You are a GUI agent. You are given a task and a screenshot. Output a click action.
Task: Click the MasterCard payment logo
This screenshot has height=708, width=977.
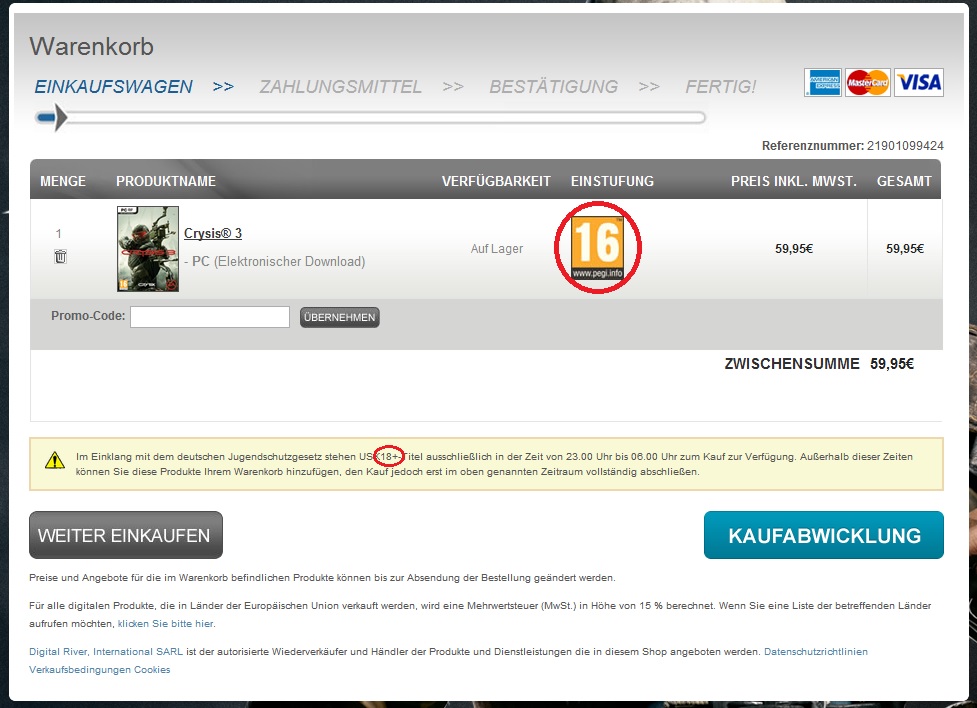(867, 83)
